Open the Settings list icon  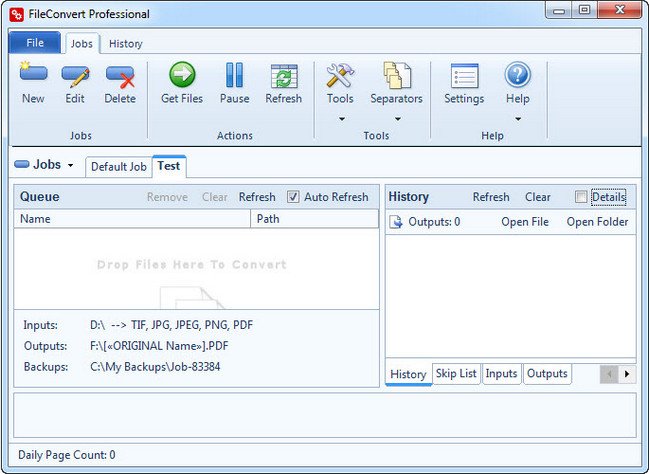pyautogui.click(x=464, y=76)
